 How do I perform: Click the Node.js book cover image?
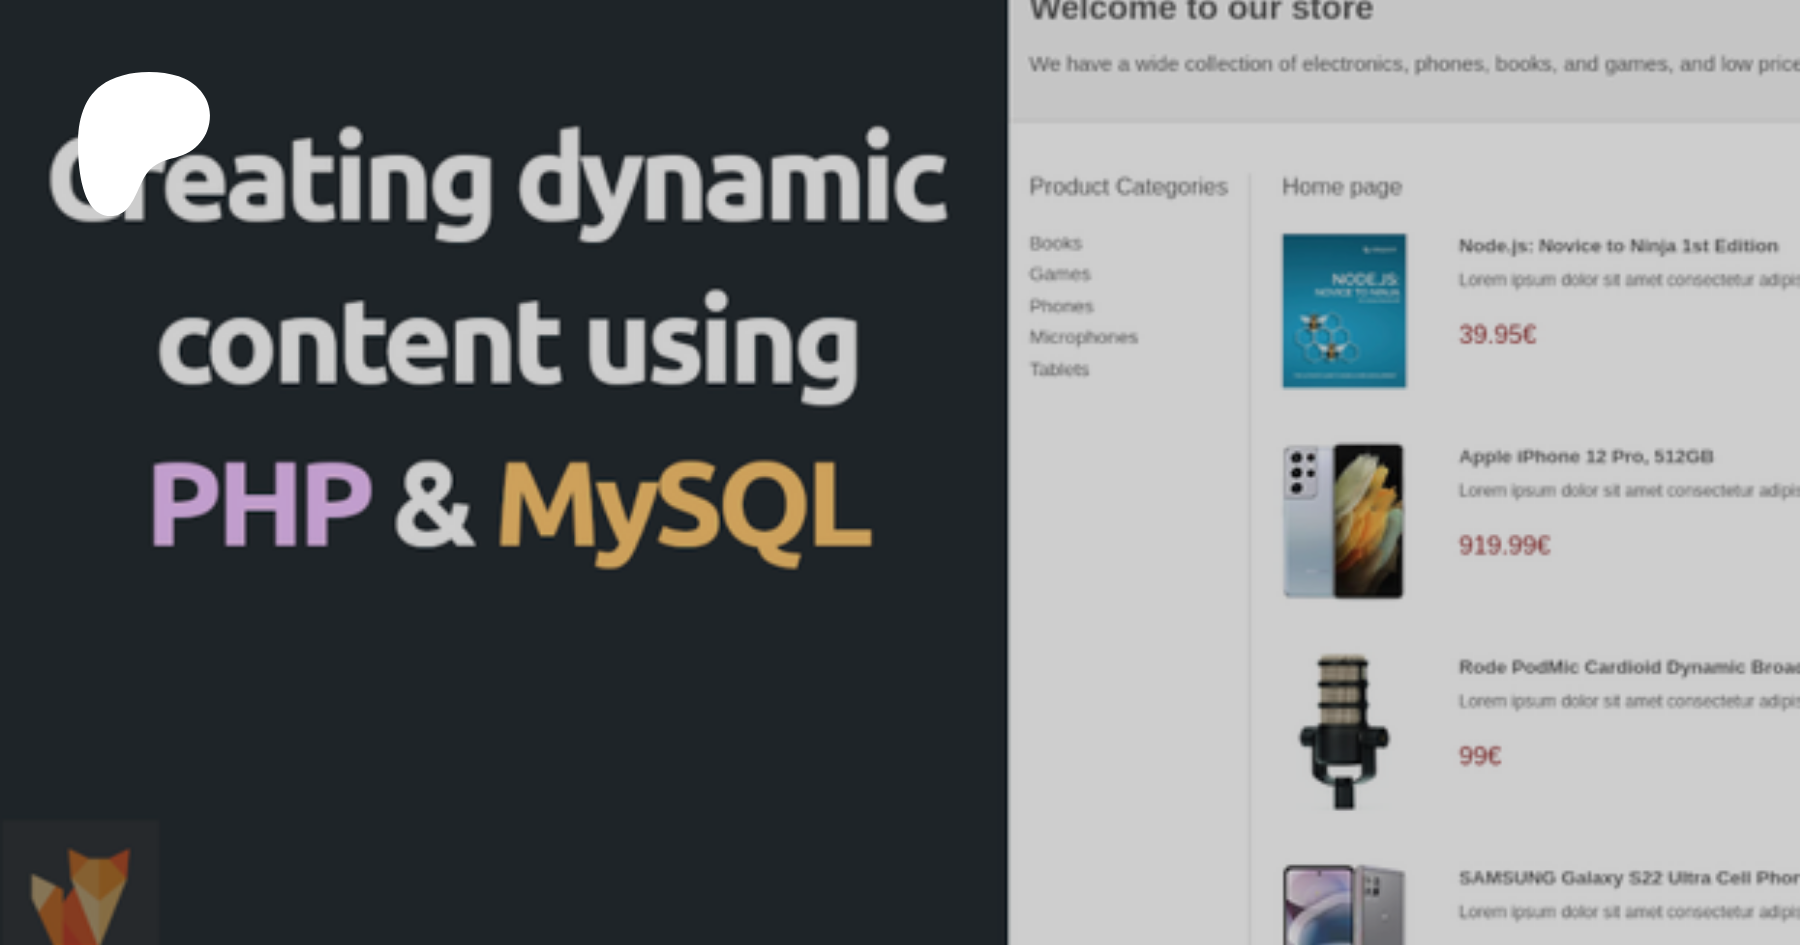(1344, 311)
